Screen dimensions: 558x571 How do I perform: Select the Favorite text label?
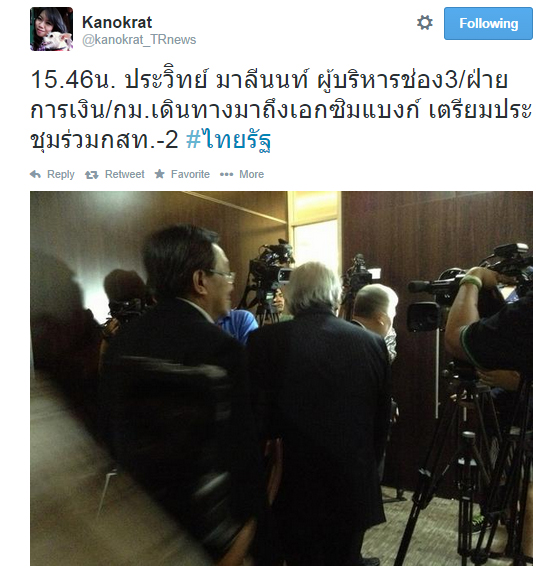[190, 174]
